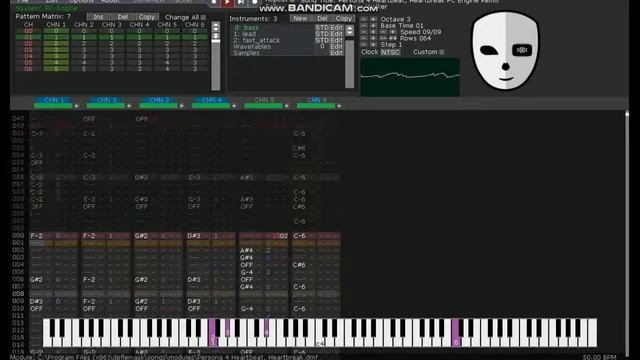Edit the fast_attack instrument
This screenshot has width=640, height=360.
tap(336, 40)
